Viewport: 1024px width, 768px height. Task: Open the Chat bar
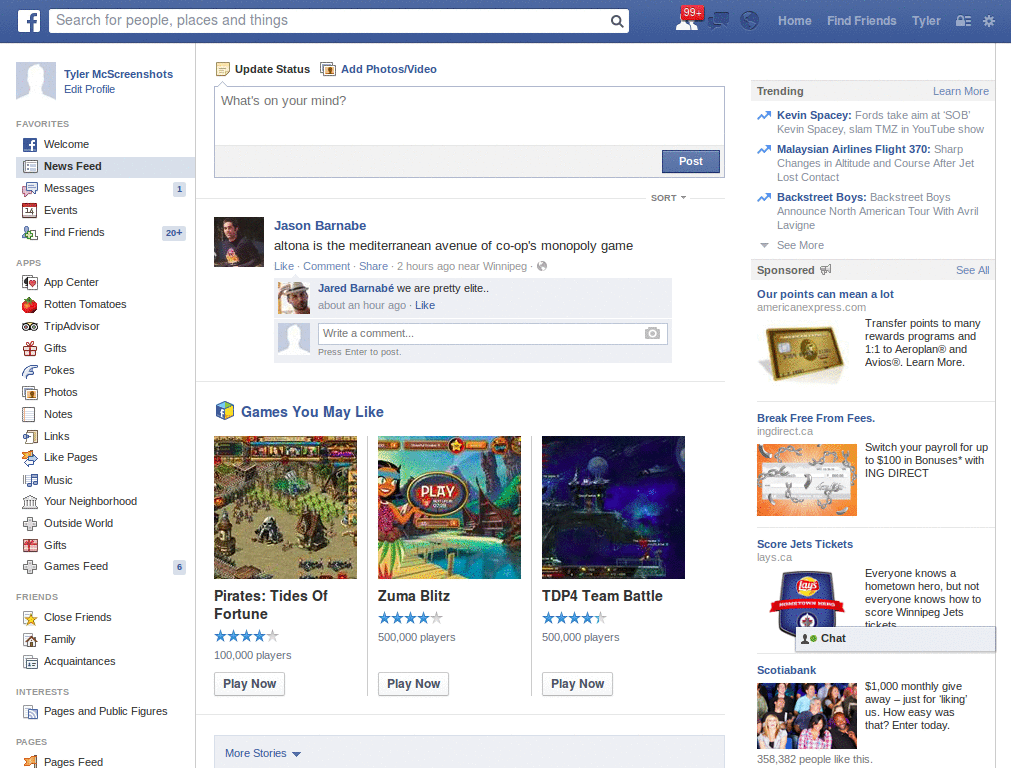895,639
